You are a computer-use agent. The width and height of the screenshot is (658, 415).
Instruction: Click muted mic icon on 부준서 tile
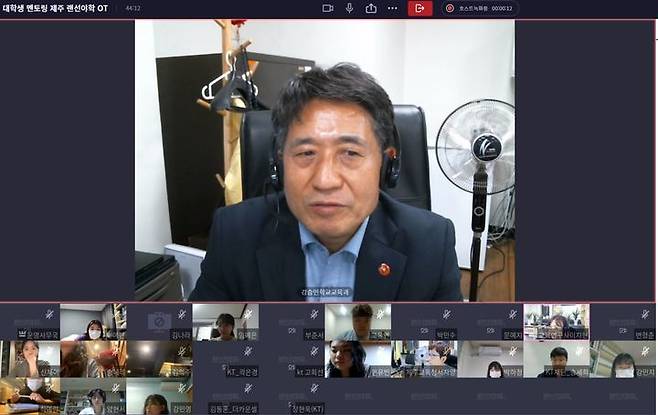coord(314,314)
